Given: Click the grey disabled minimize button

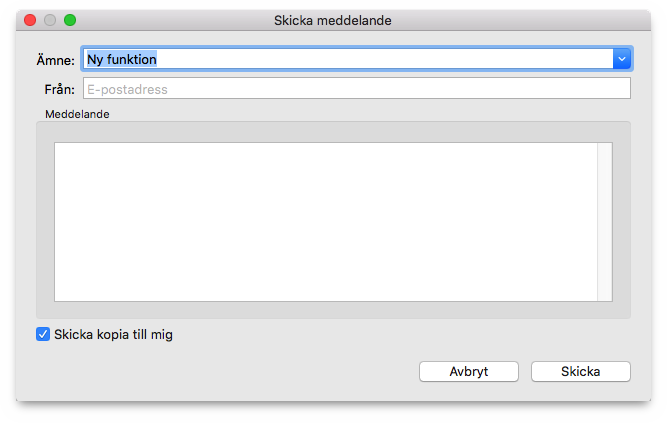Looking at the screenshot, I should coord(50,20).
